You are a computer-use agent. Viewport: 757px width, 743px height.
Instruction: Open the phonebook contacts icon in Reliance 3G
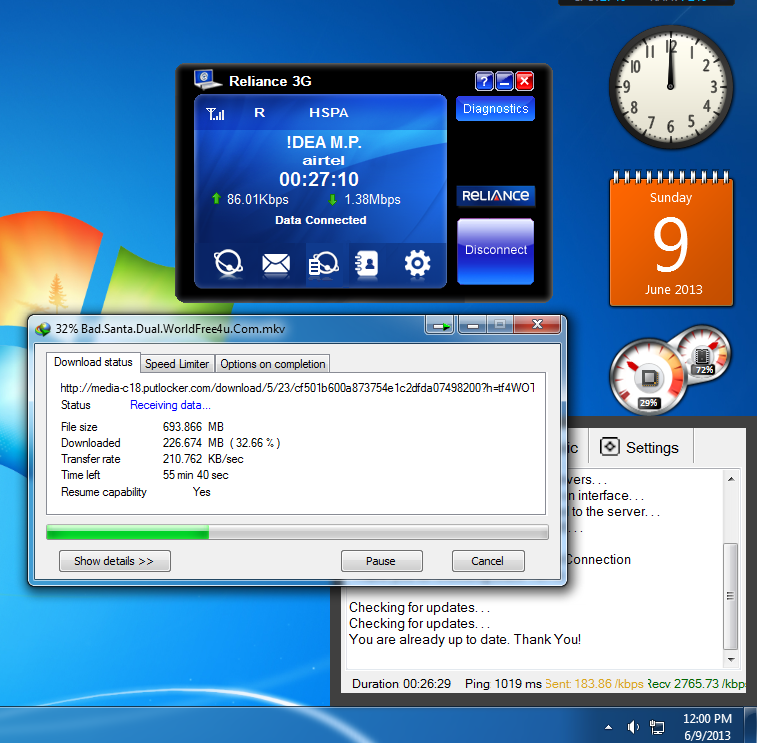coord(366,264)
